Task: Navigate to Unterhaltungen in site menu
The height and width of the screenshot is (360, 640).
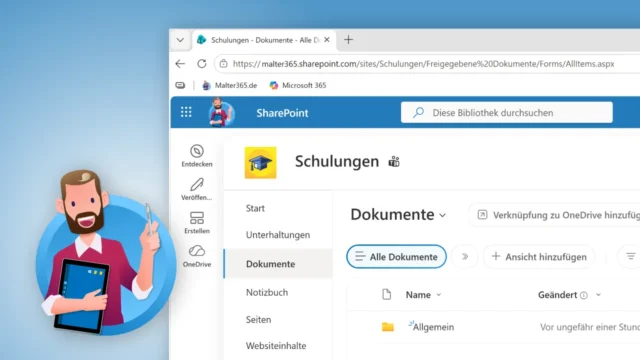Action: coord(278,235)
